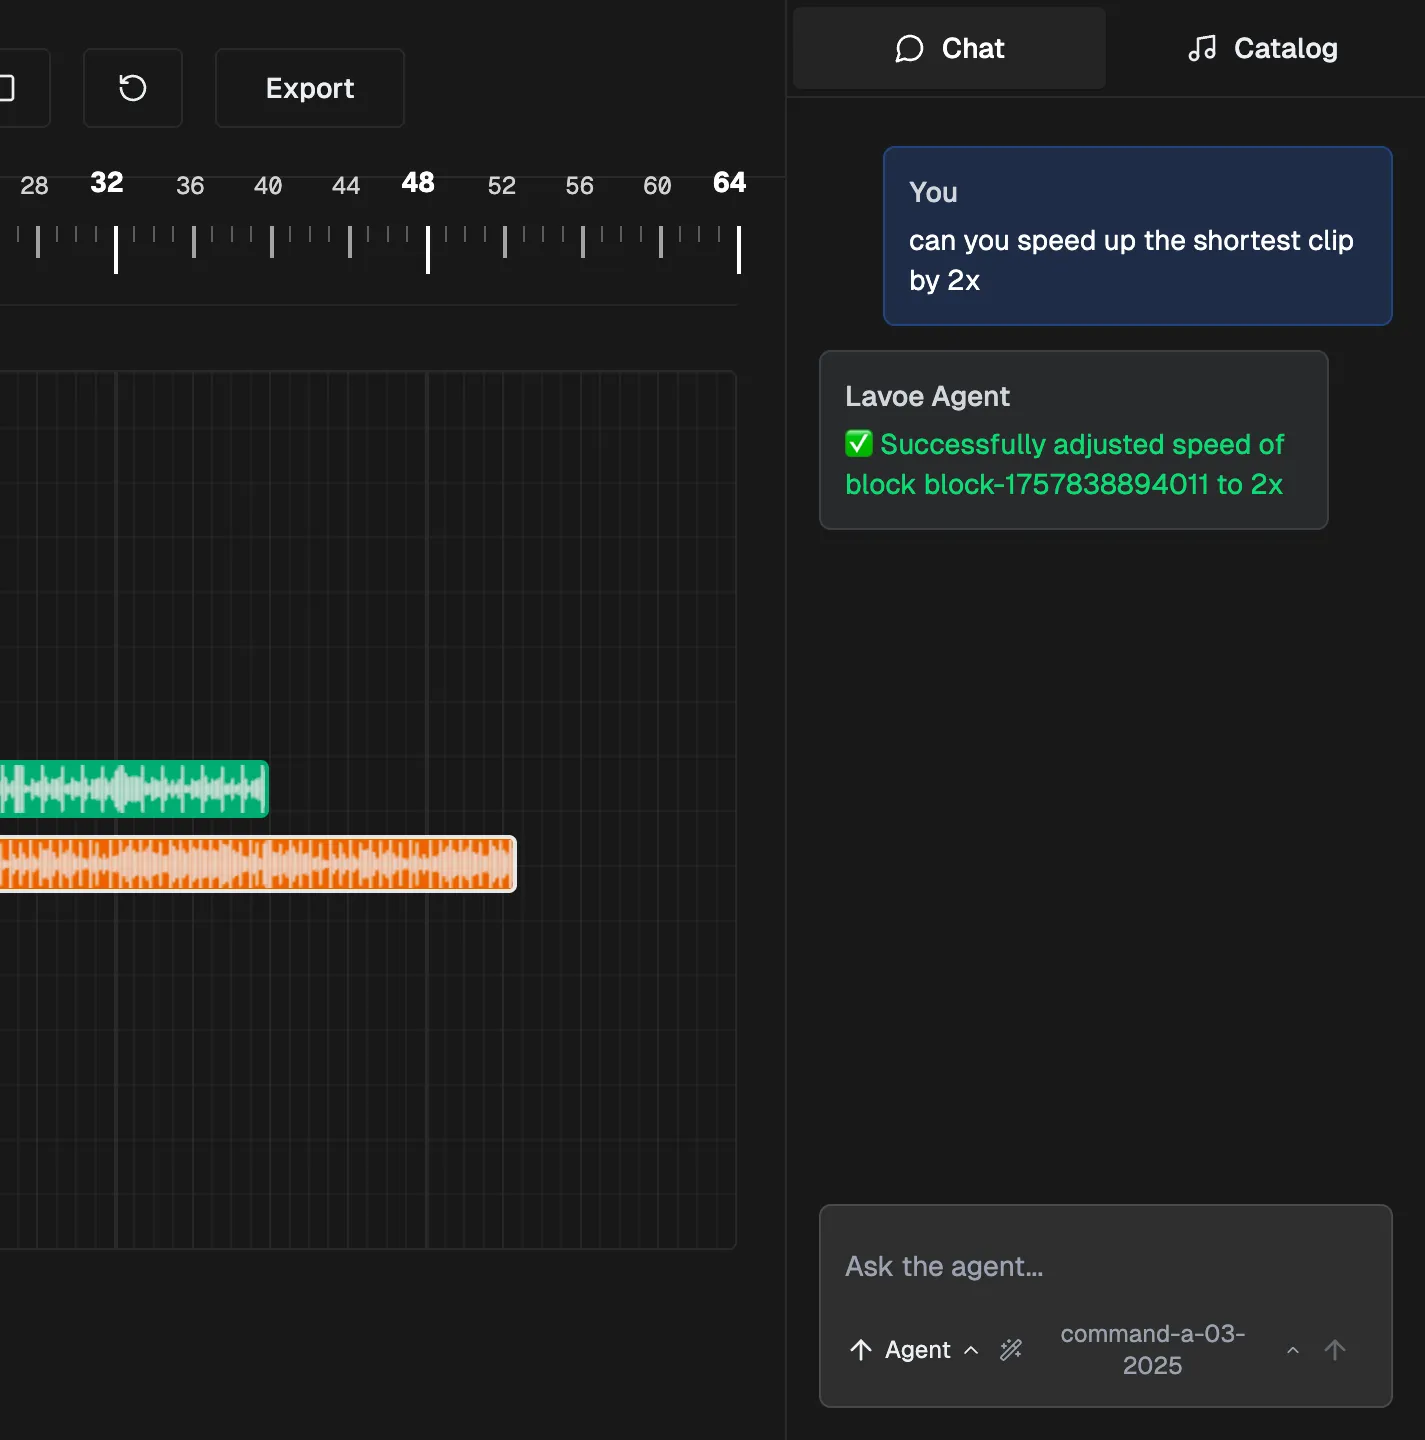This screenshot has width=1425, height=1440.
Task: Click the Lavoe Agent response card
Action: coord(1073,440)
